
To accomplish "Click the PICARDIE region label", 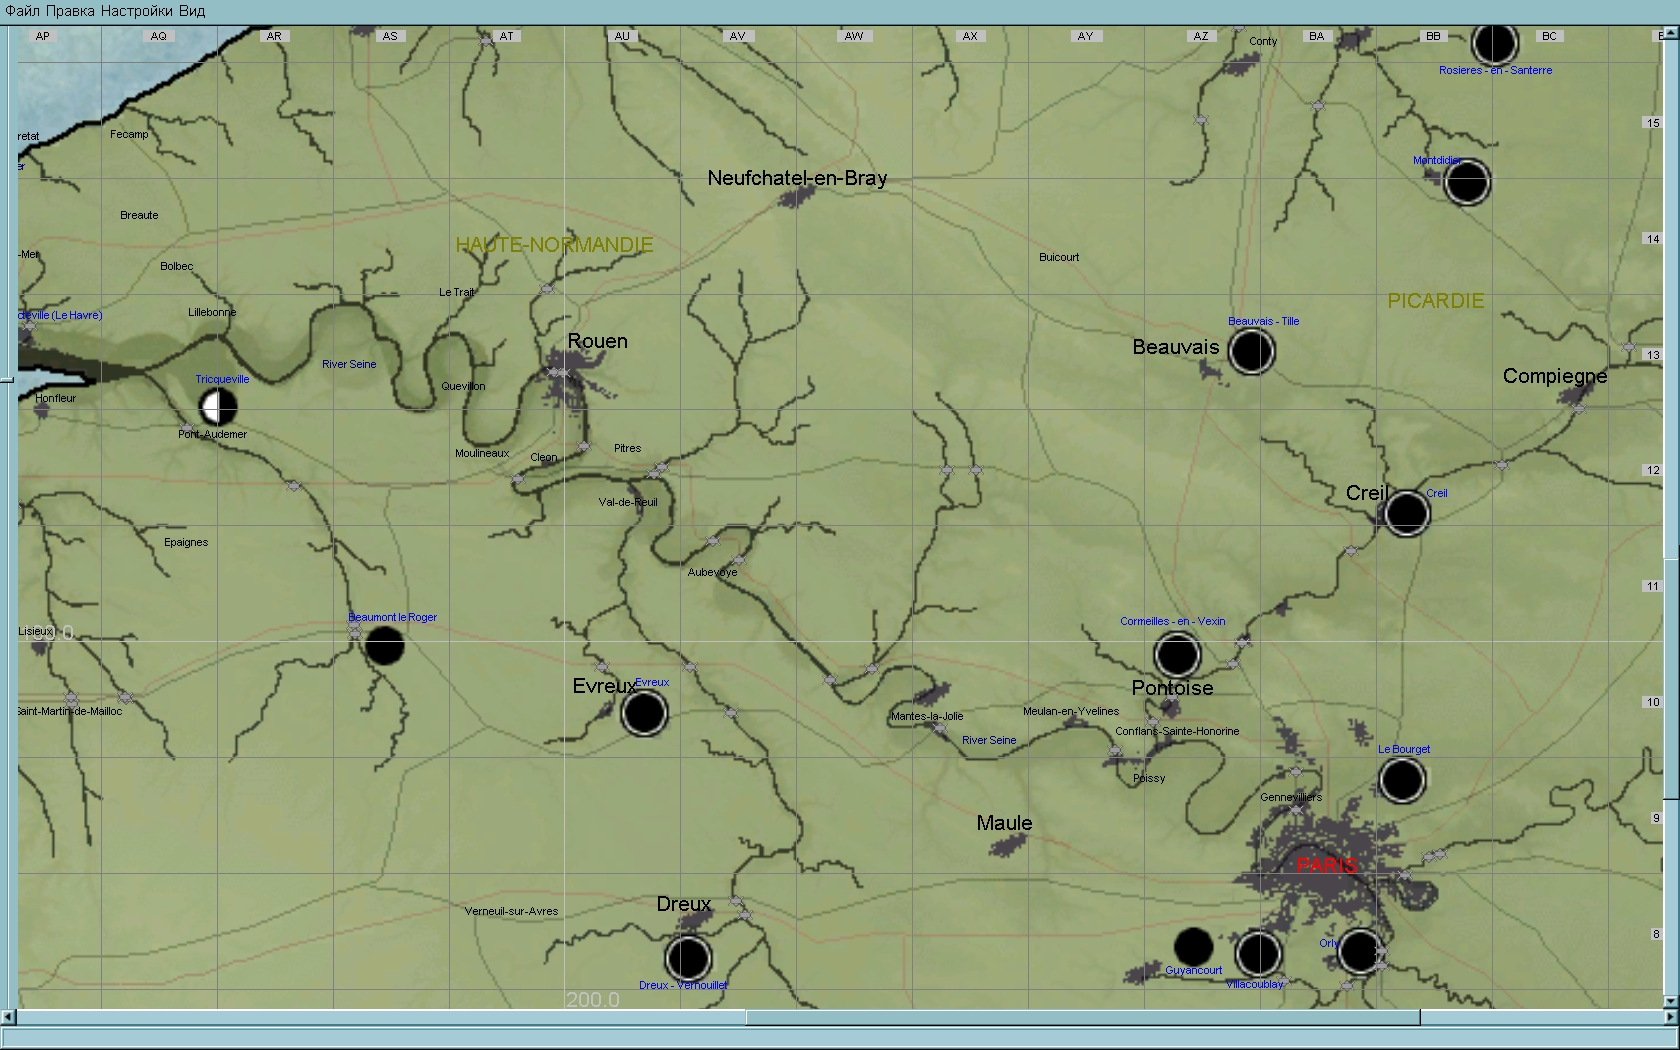I will [x=1435, y=301].
